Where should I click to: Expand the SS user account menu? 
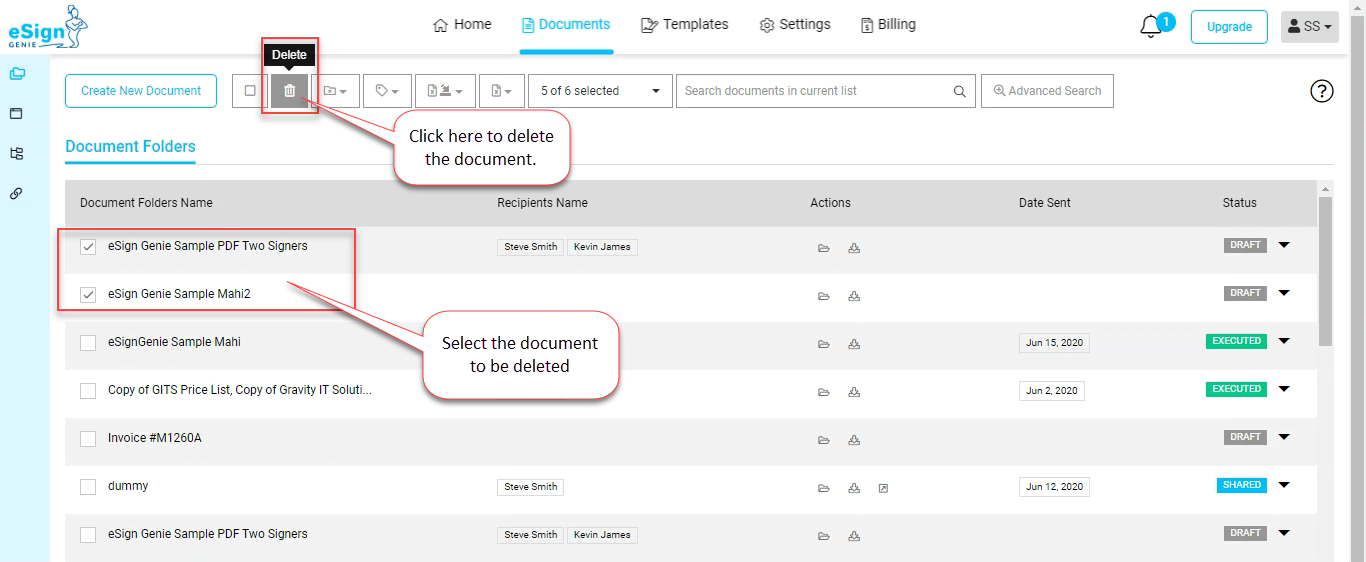[x=1309, y=27]
